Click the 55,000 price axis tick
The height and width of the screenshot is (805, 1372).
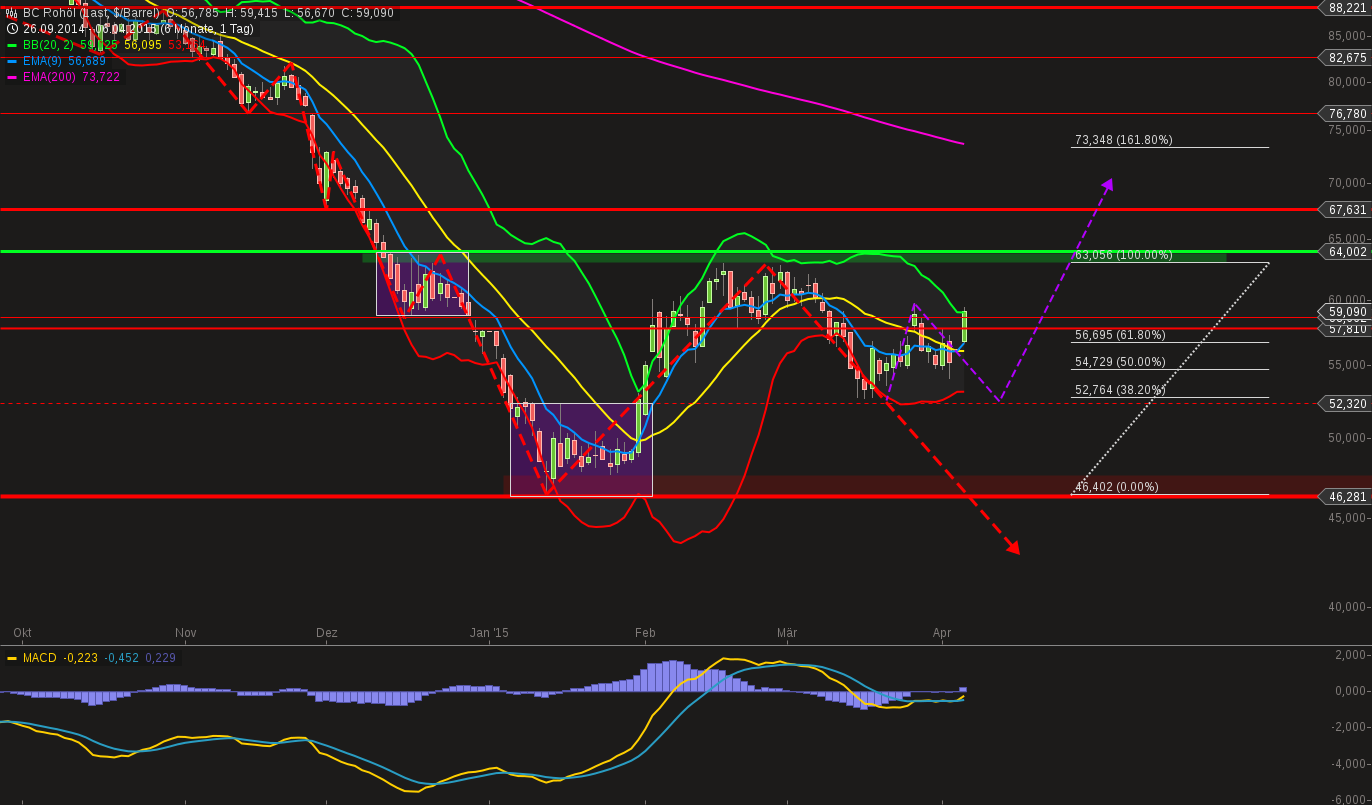[x=1348, y=365]
